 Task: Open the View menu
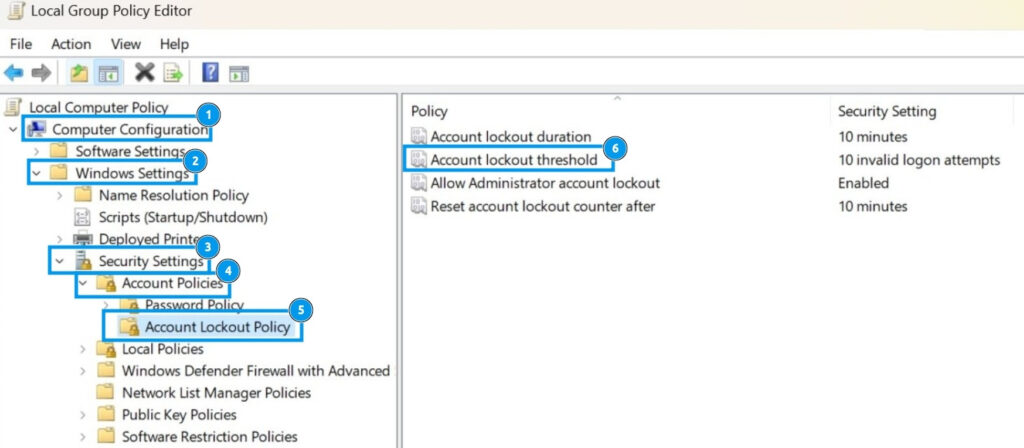click(x=125, y=44)
